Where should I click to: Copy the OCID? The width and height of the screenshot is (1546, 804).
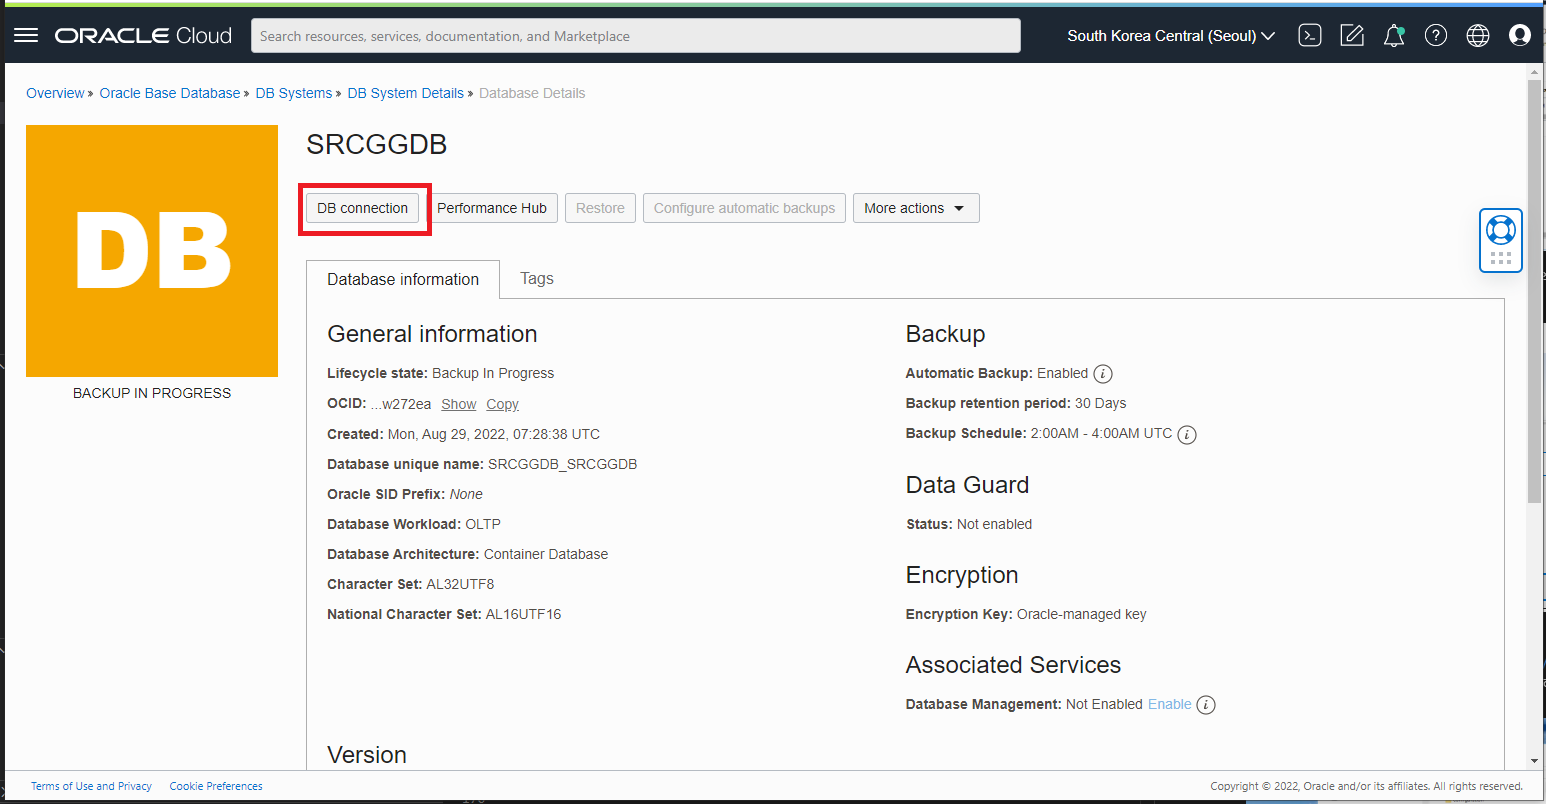[502, 404]
